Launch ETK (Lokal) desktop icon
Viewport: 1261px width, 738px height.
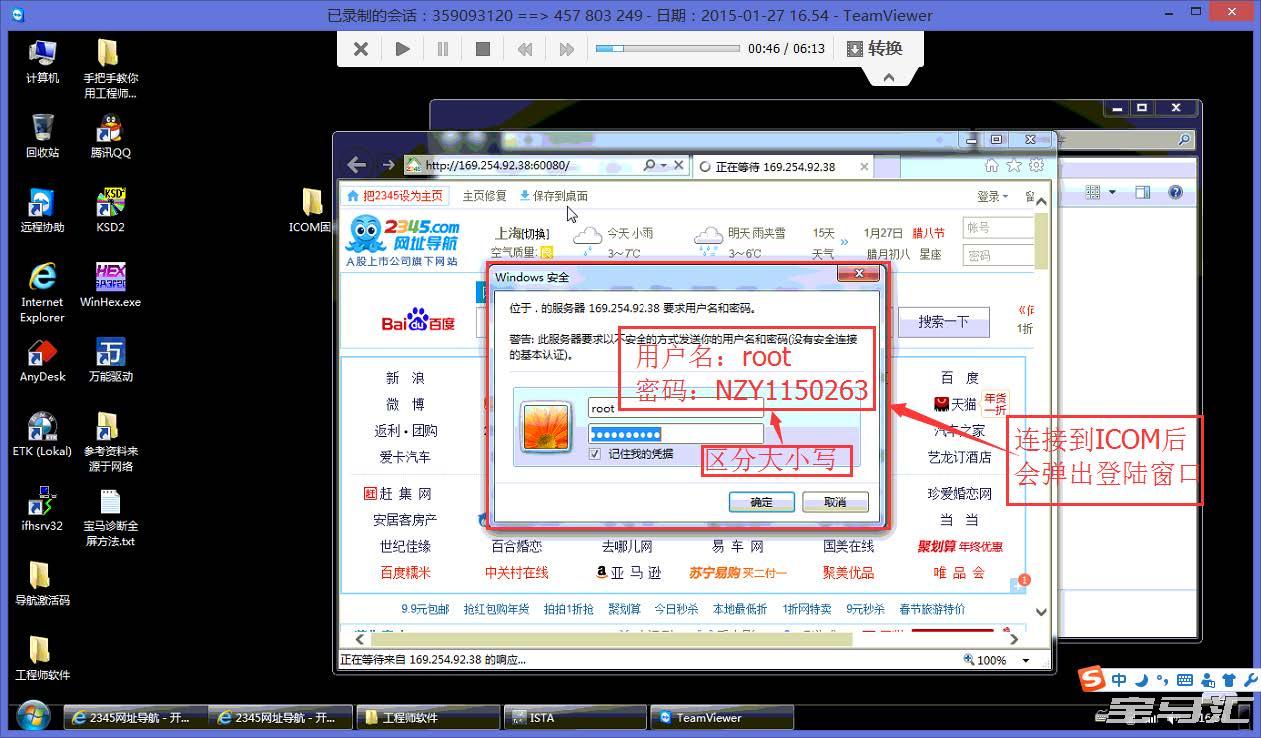tap(42, 435)
